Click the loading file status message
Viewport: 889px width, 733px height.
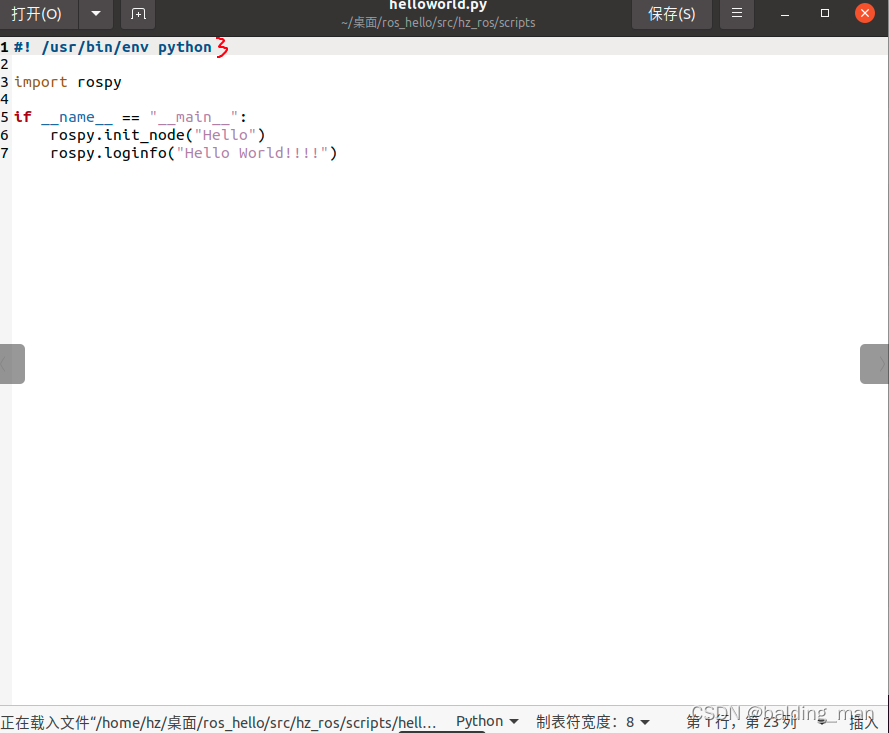point(218,723)
